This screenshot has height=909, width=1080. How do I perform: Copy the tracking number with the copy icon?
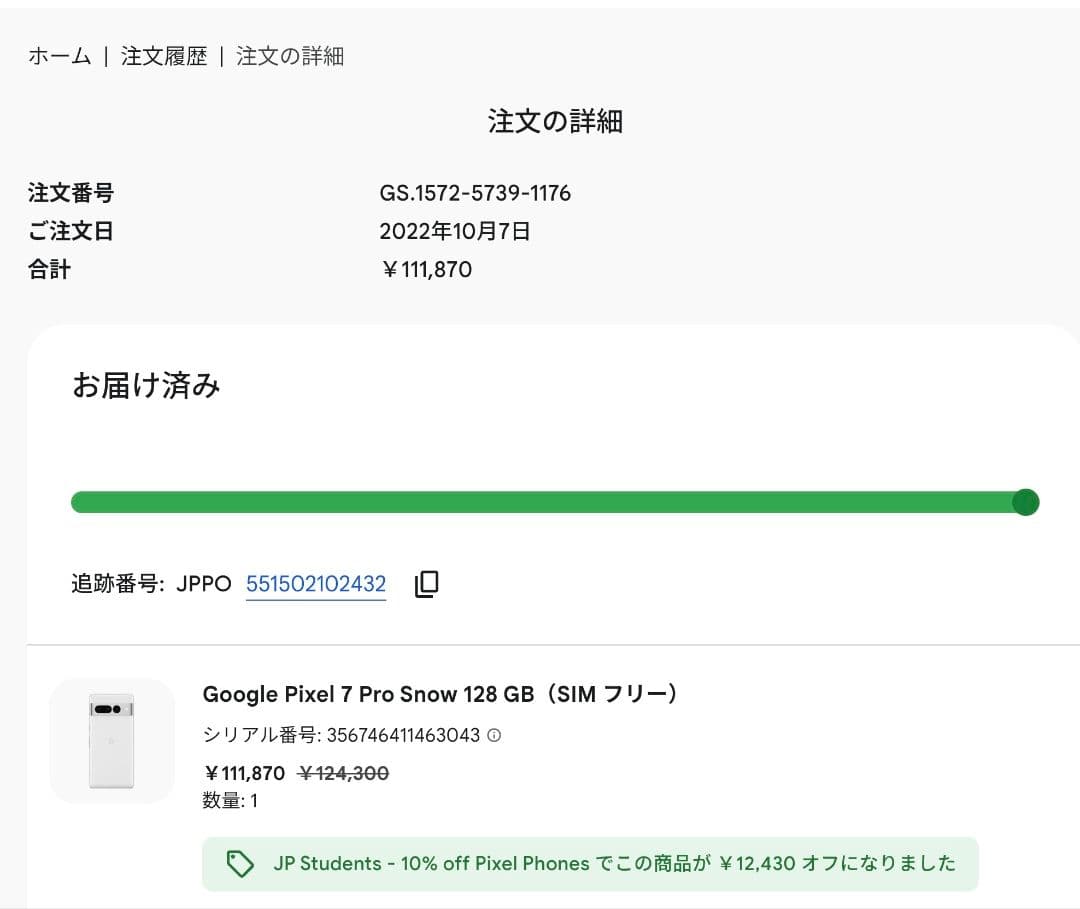pos(426,584)
